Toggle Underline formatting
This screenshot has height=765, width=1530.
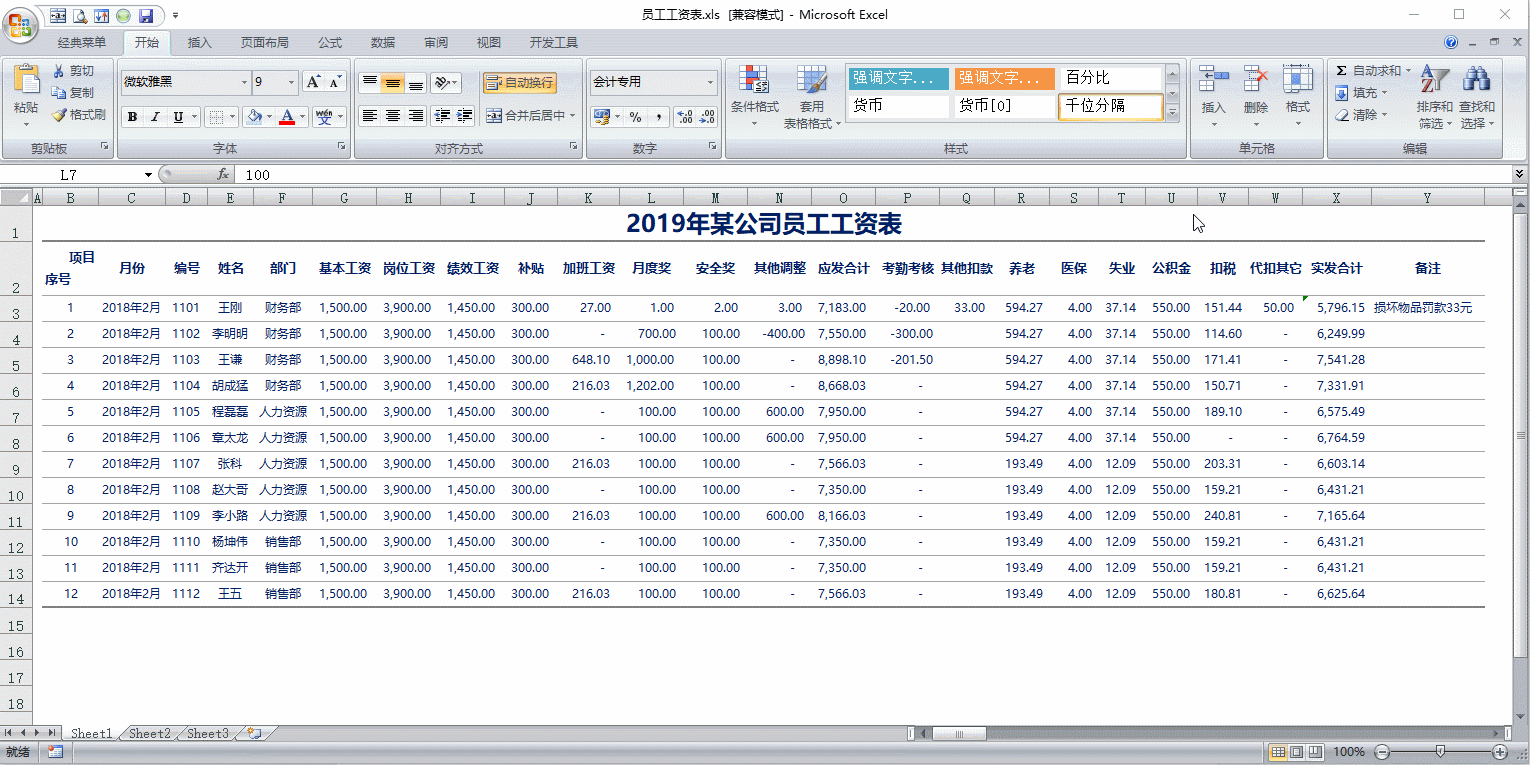tap(178, 117)
